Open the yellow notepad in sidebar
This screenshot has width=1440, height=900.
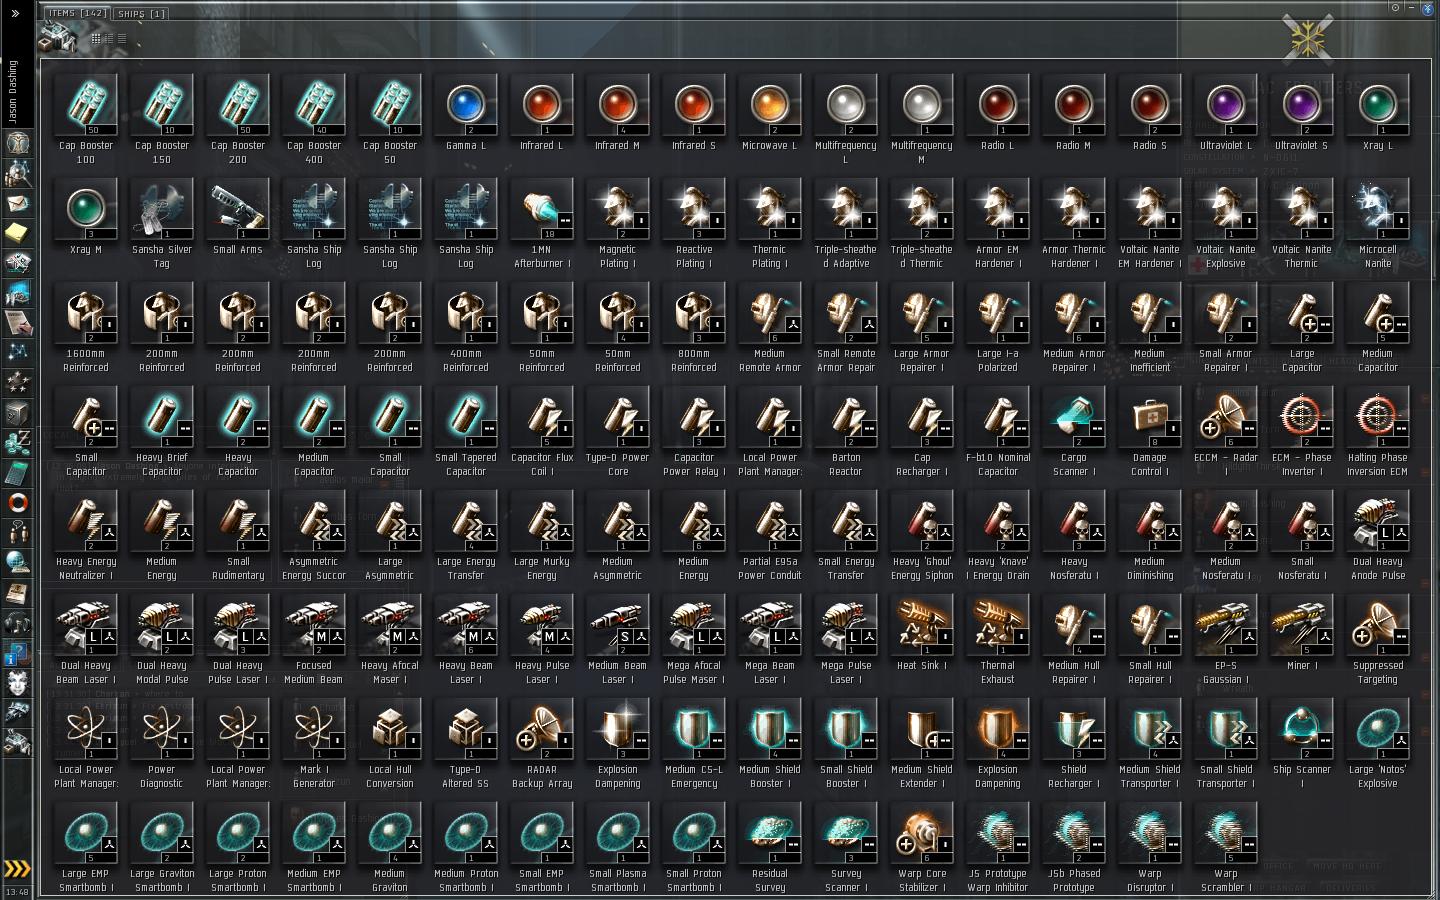[17, 233]
